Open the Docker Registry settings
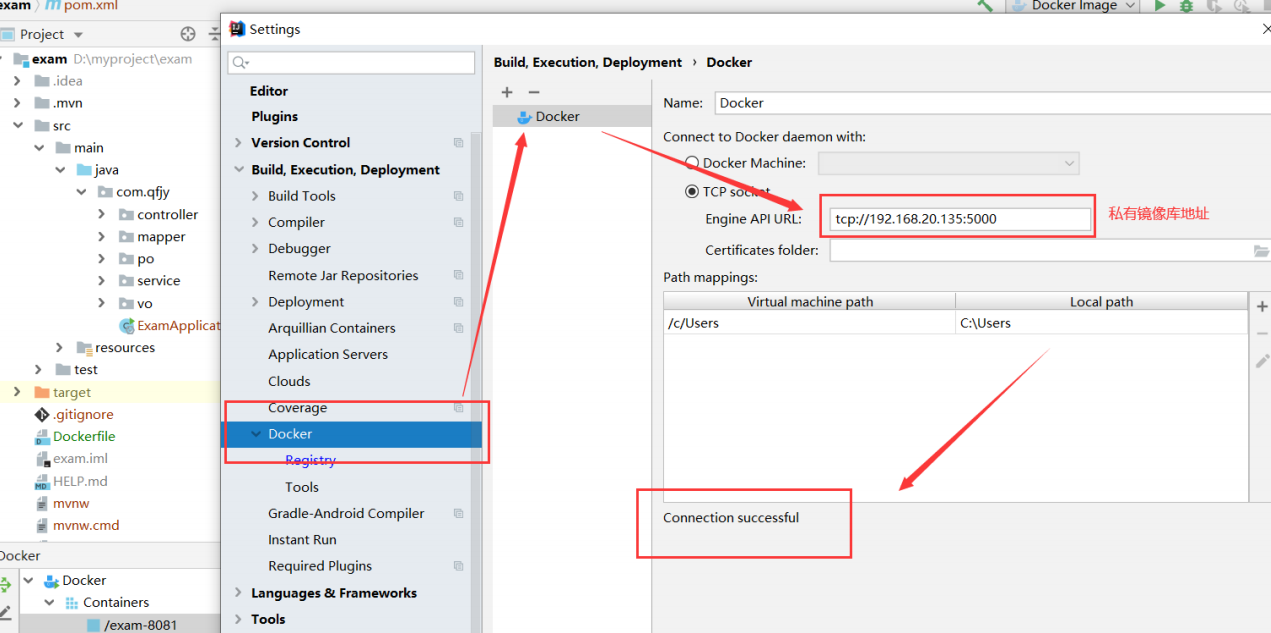The width and height of the screenshot is (1271, 633). pyautogui.click(x=310, y=460)
